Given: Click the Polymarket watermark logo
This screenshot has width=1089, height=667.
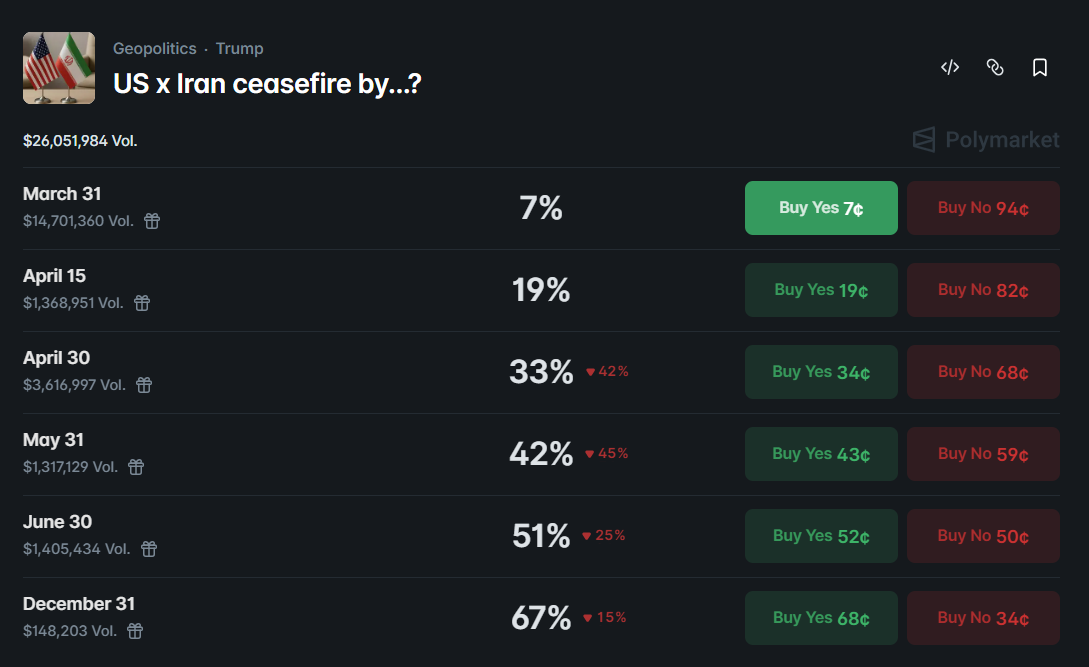Looking at the screenshot, I should click(984, 140).
